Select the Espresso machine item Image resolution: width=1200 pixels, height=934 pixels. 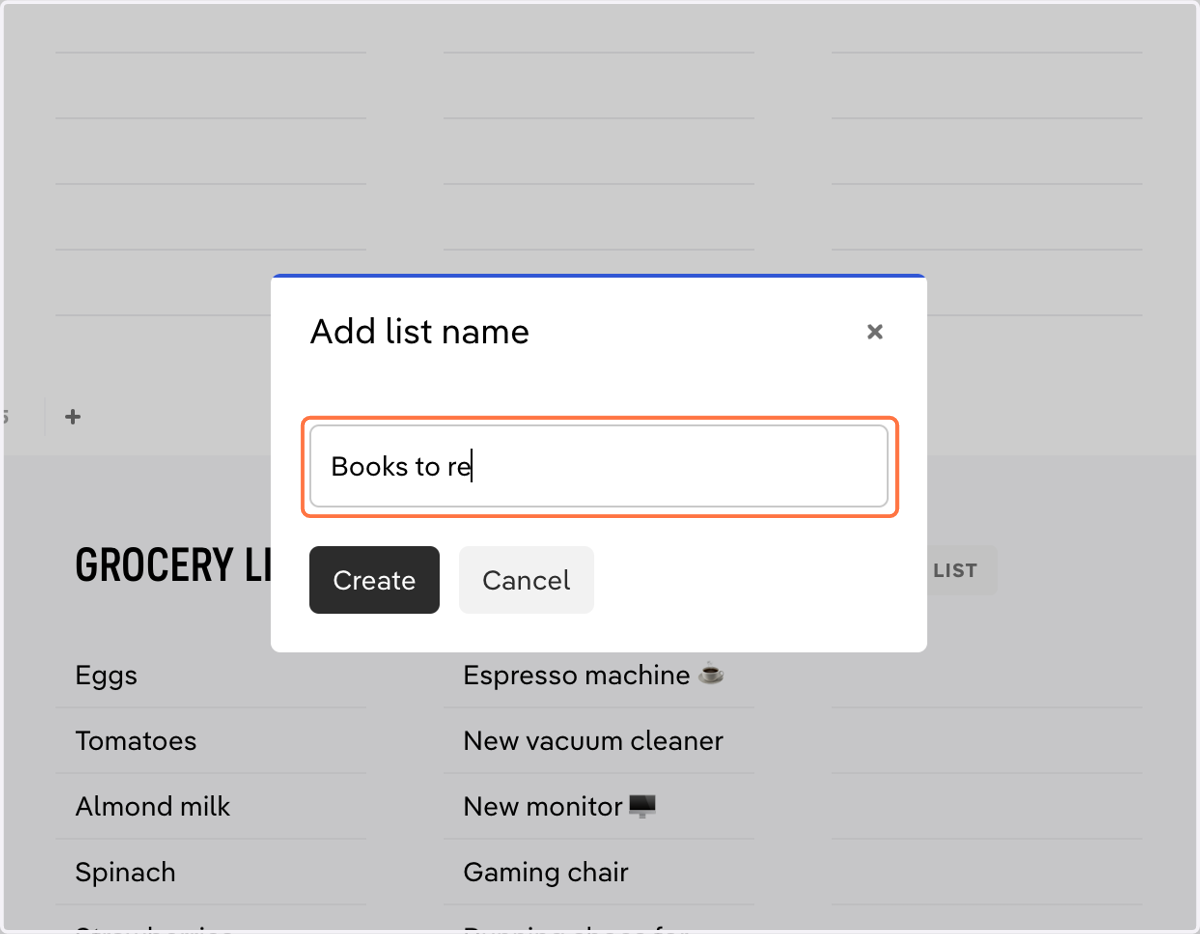click(593, 676)
